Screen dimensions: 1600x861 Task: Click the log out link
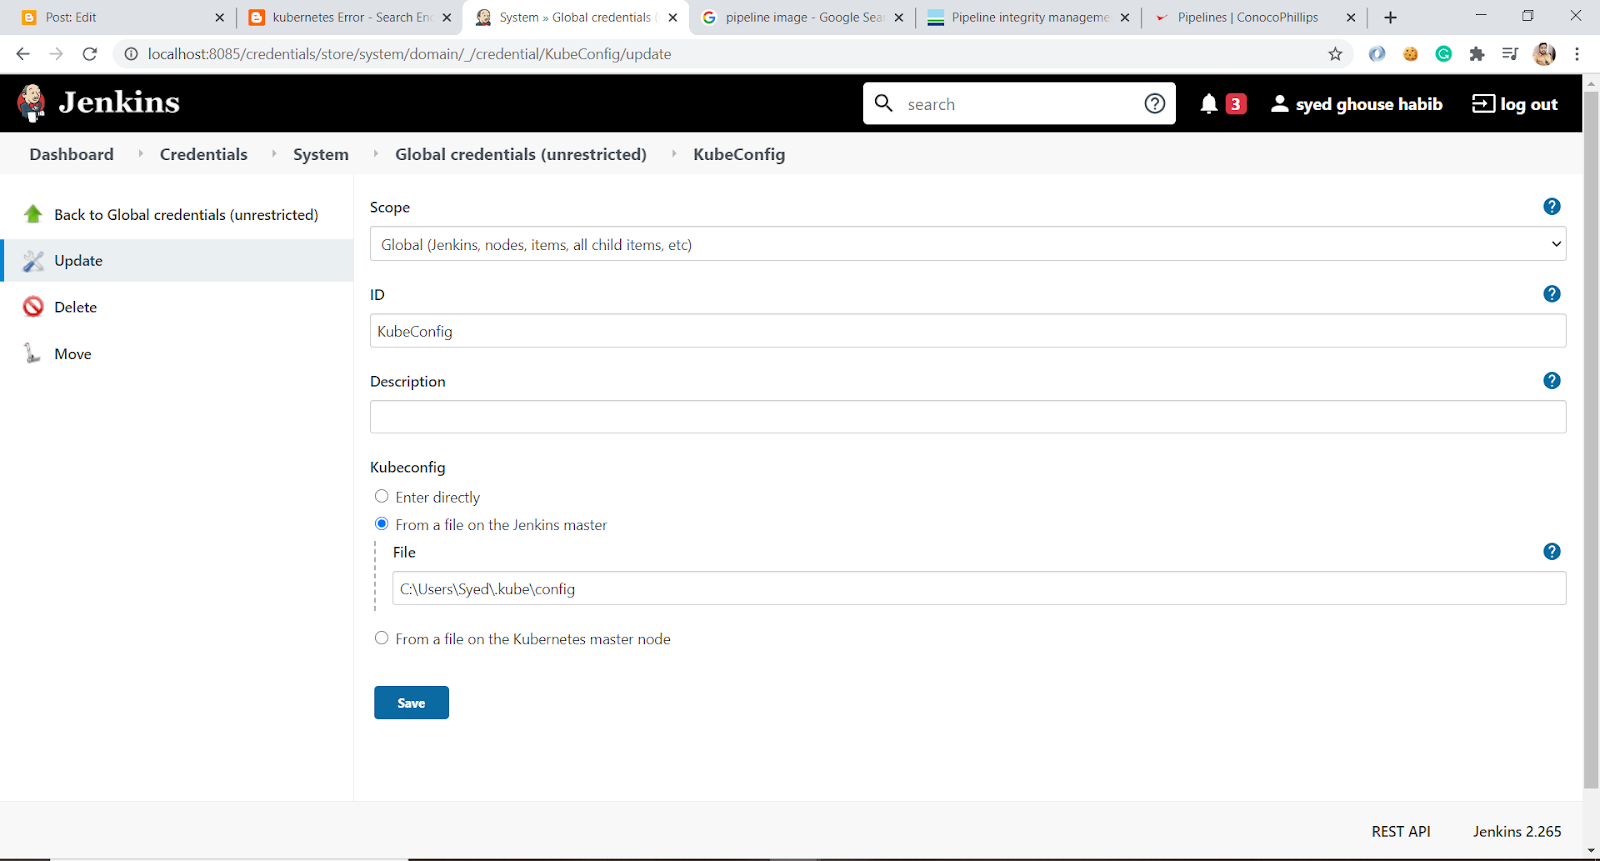click(1515, 104)
